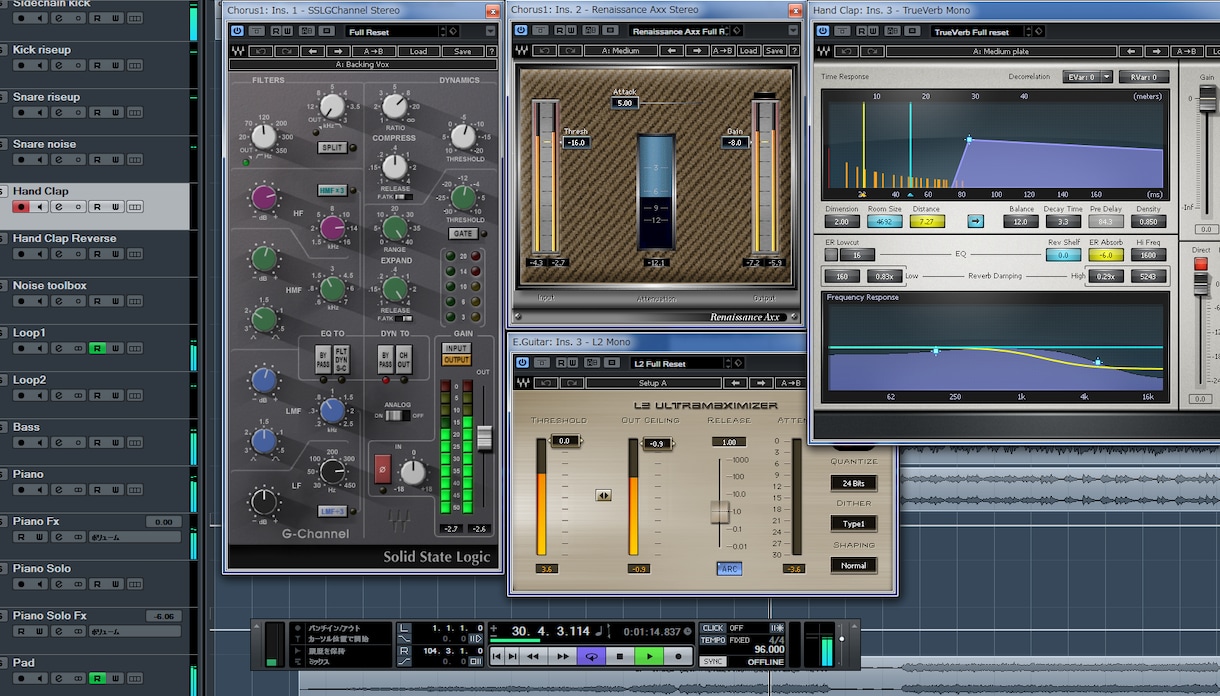Image resolution: width=1220 pixels, height=696 pixels.
Task: Toggle Read automation on Pad track
Action: coord(97,678)
